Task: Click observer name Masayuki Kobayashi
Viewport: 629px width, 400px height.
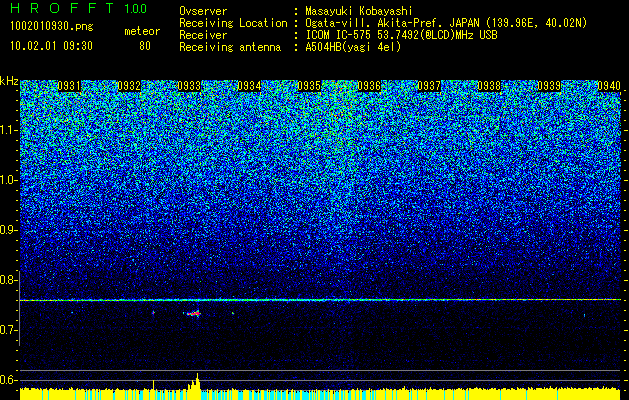Action: pos(359,11)
